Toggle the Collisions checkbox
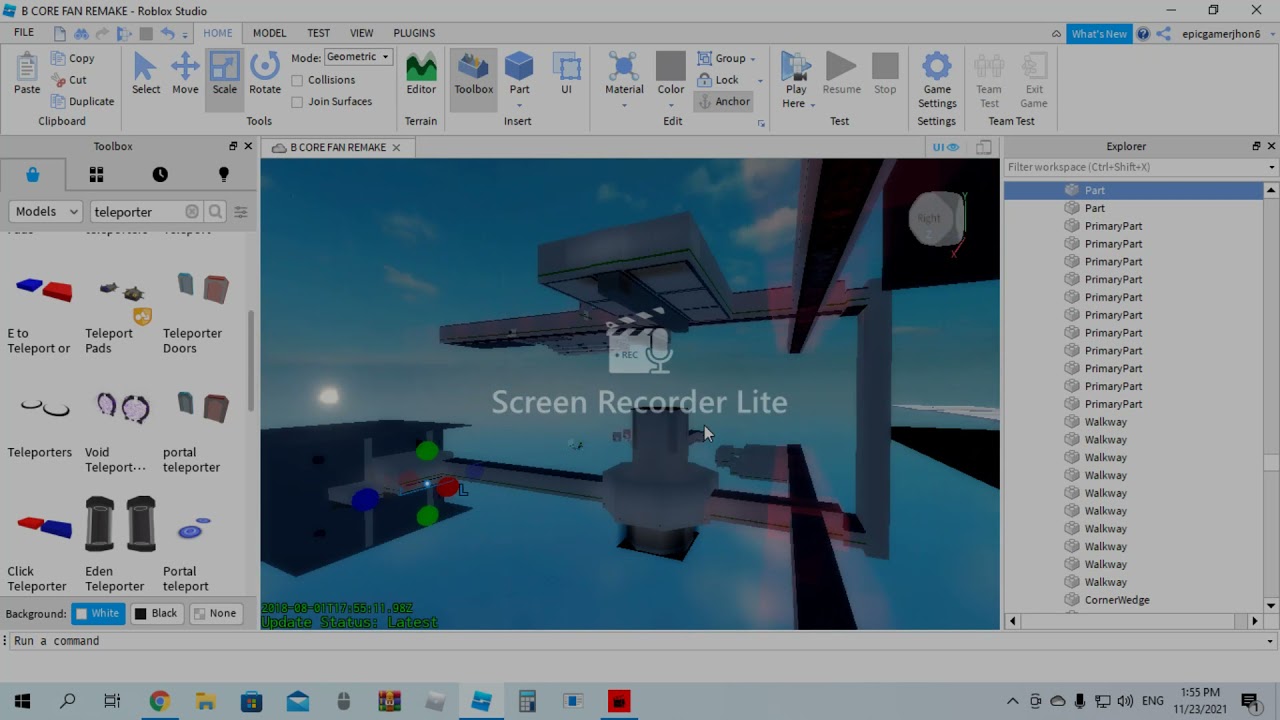Image resolution: width=1280 pixels, height=720 pixels. [297, 80]
